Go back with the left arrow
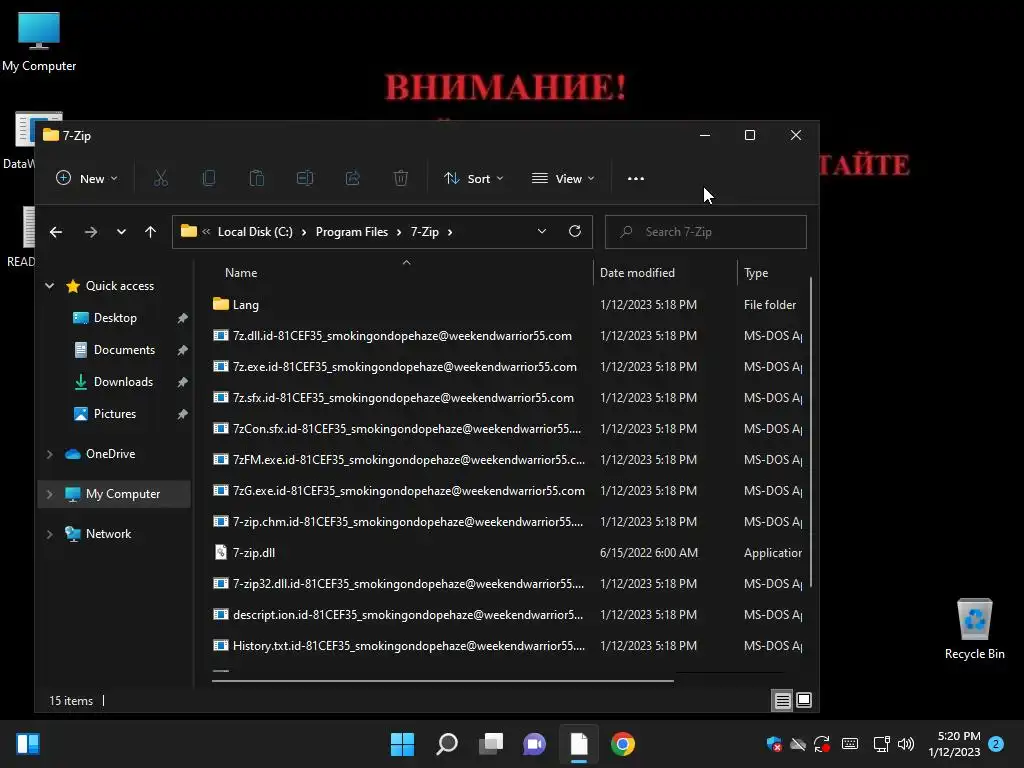The height and width of the screenshot is (768, 1024). [56, 232]
